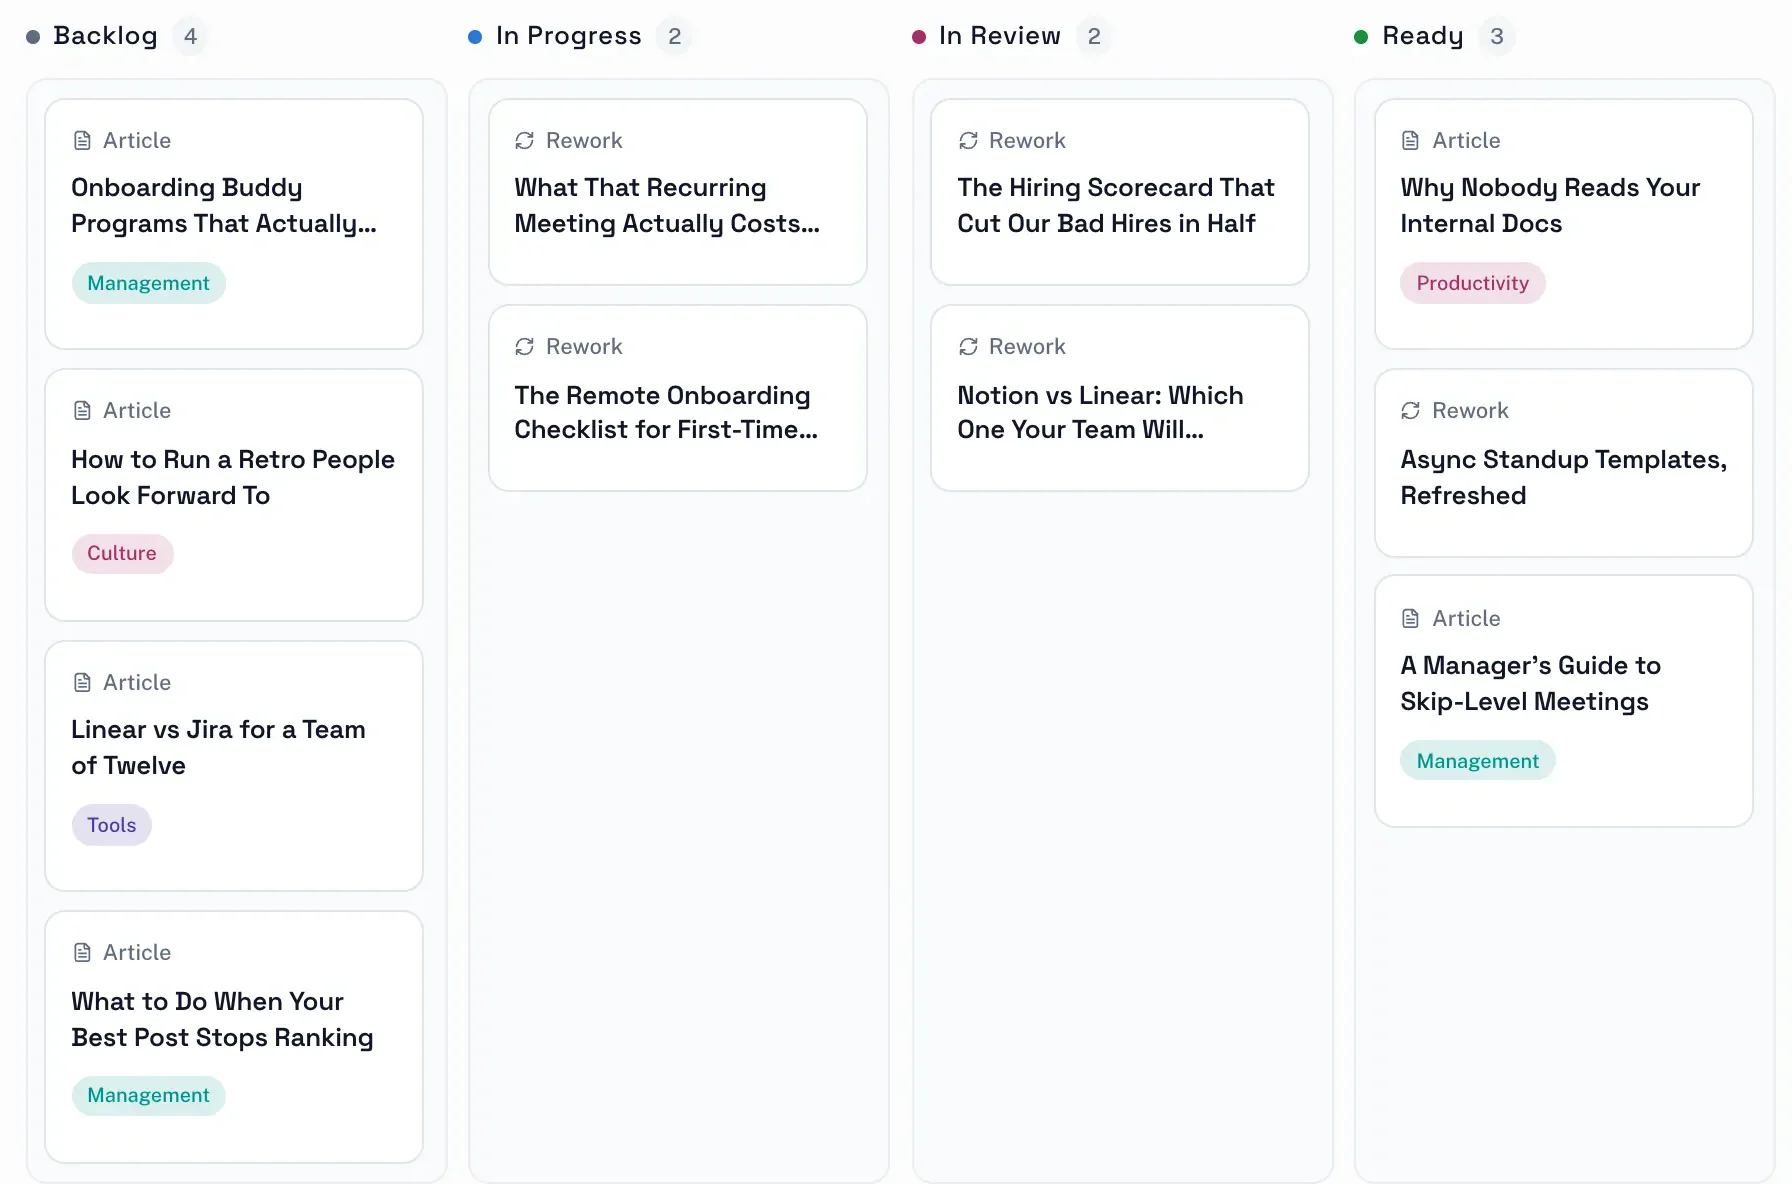Click the gray Backlog status dot
This screenshot has height=1184, width=1792.
[33, 37]
